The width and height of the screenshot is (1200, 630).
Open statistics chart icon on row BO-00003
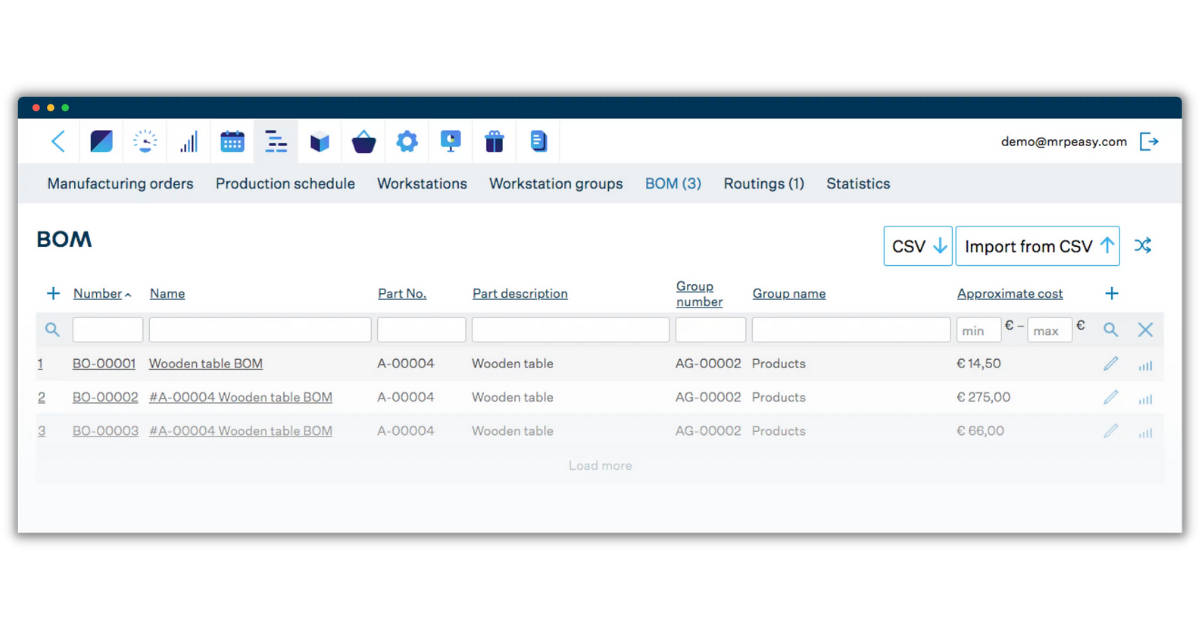[1144, 431]
